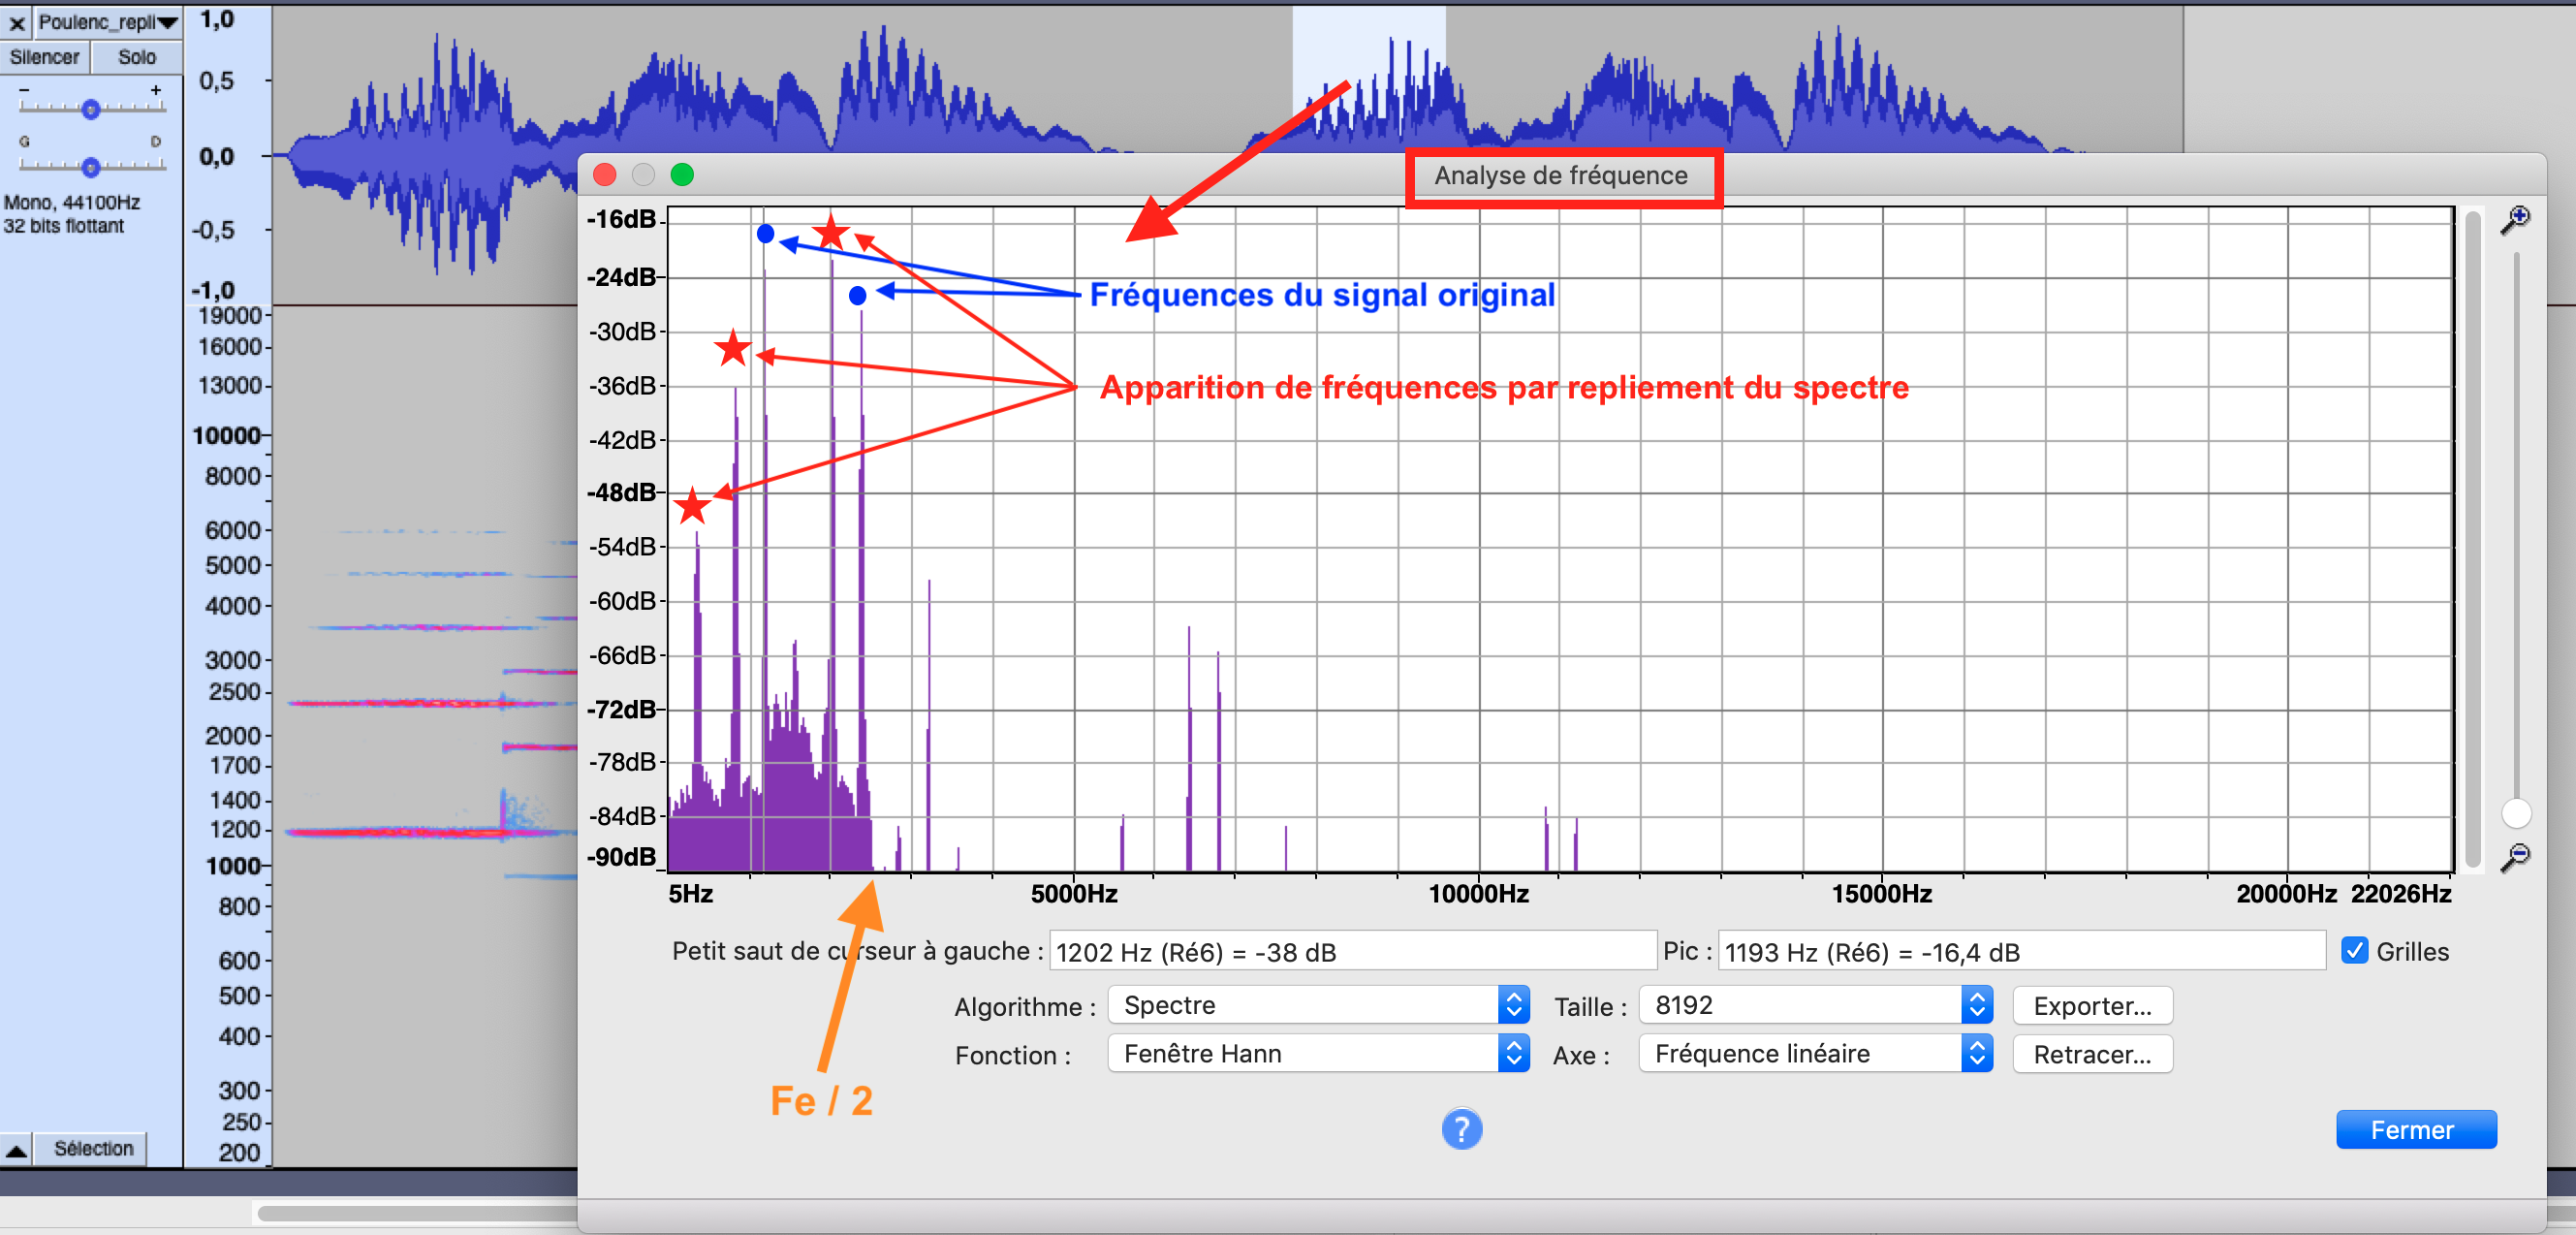The height and width of the screenshot is (1235, 2576).
Task: Adjust the track gain slider
Action: [90, 110]
